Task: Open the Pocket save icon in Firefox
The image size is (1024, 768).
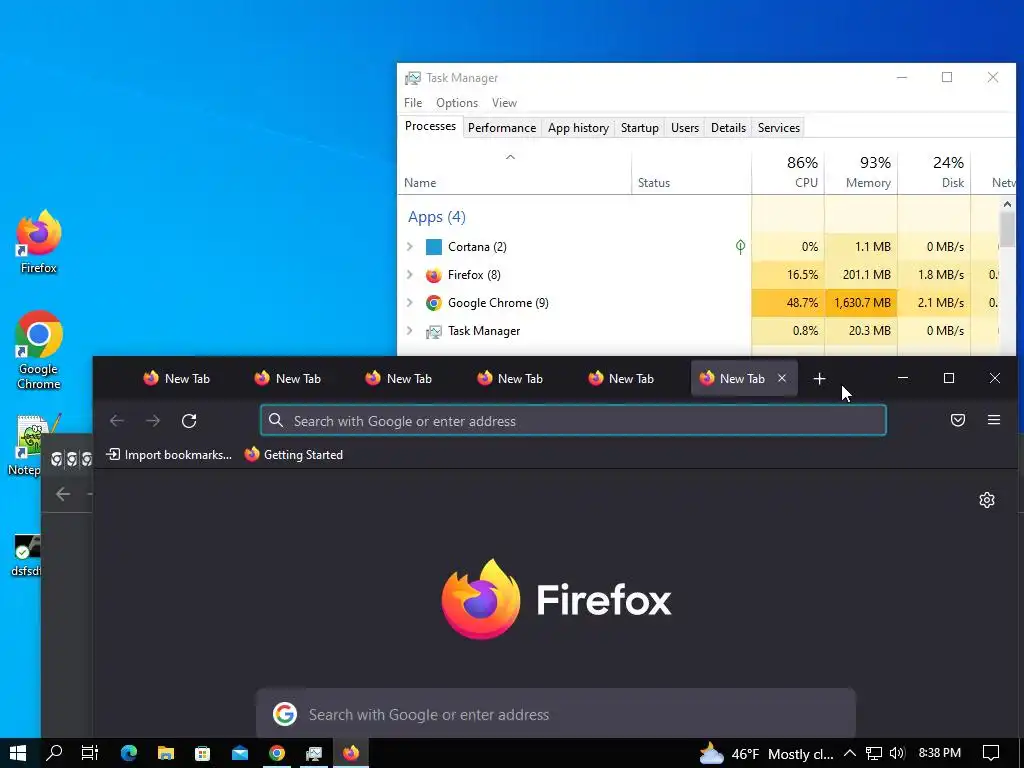Action: [957, 420]
